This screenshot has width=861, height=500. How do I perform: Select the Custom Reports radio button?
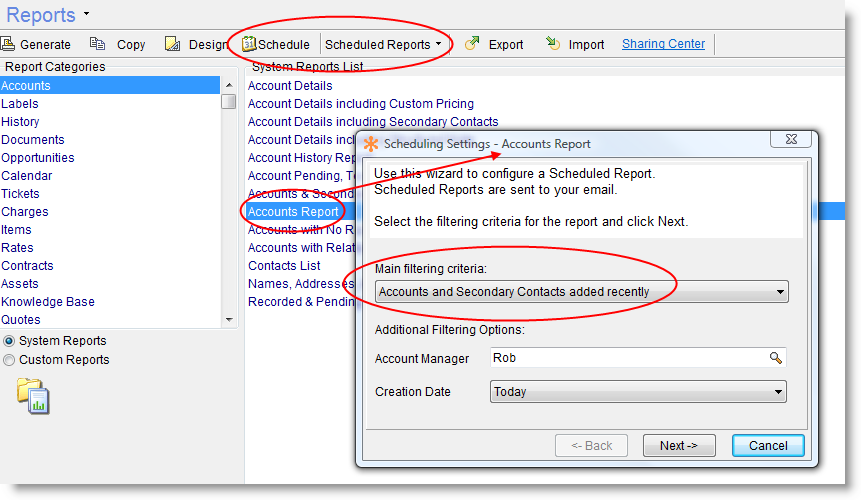[9, 360]
